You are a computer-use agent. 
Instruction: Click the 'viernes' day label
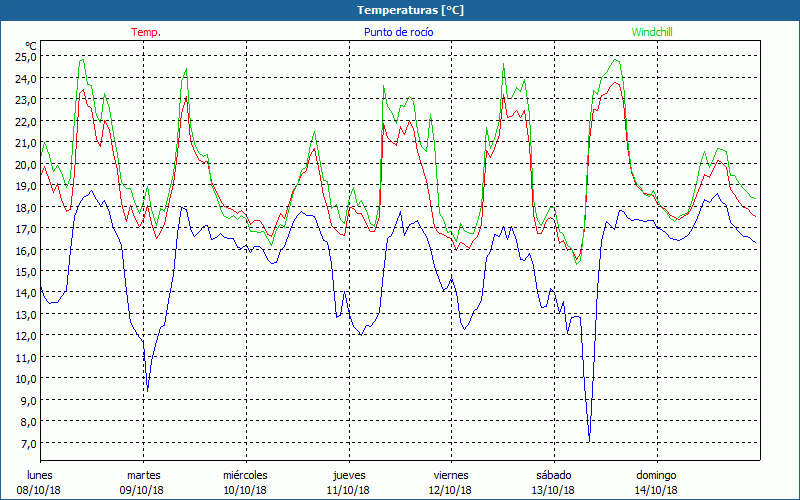click(451, 475)
